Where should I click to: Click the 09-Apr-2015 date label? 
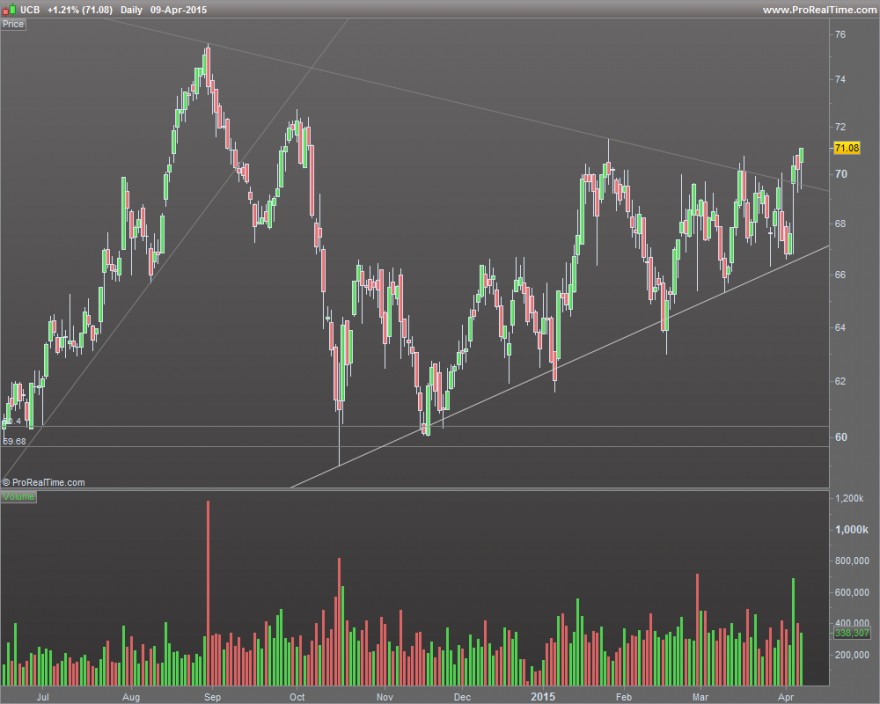[x=178, y=10]
